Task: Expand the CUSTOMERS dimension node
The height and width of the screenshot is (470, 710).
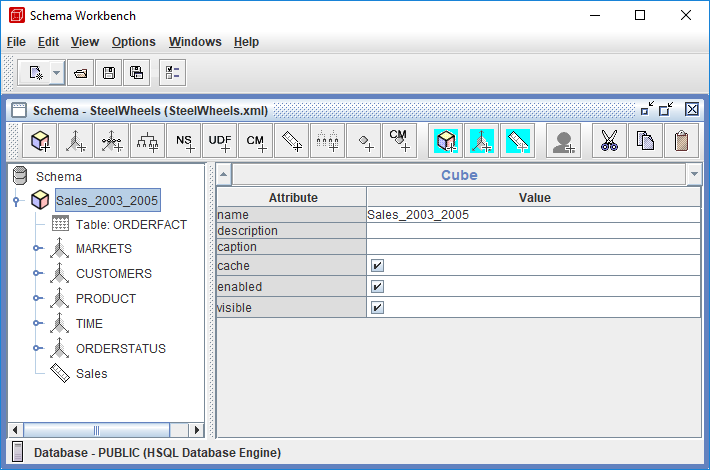Action: click(x=37, y=273)
